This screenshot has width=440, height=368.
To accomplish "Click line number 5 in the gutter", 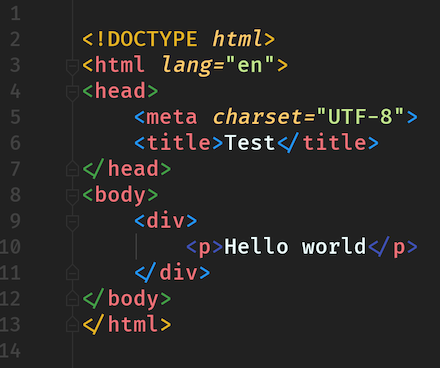I will (x=15, y=117).
